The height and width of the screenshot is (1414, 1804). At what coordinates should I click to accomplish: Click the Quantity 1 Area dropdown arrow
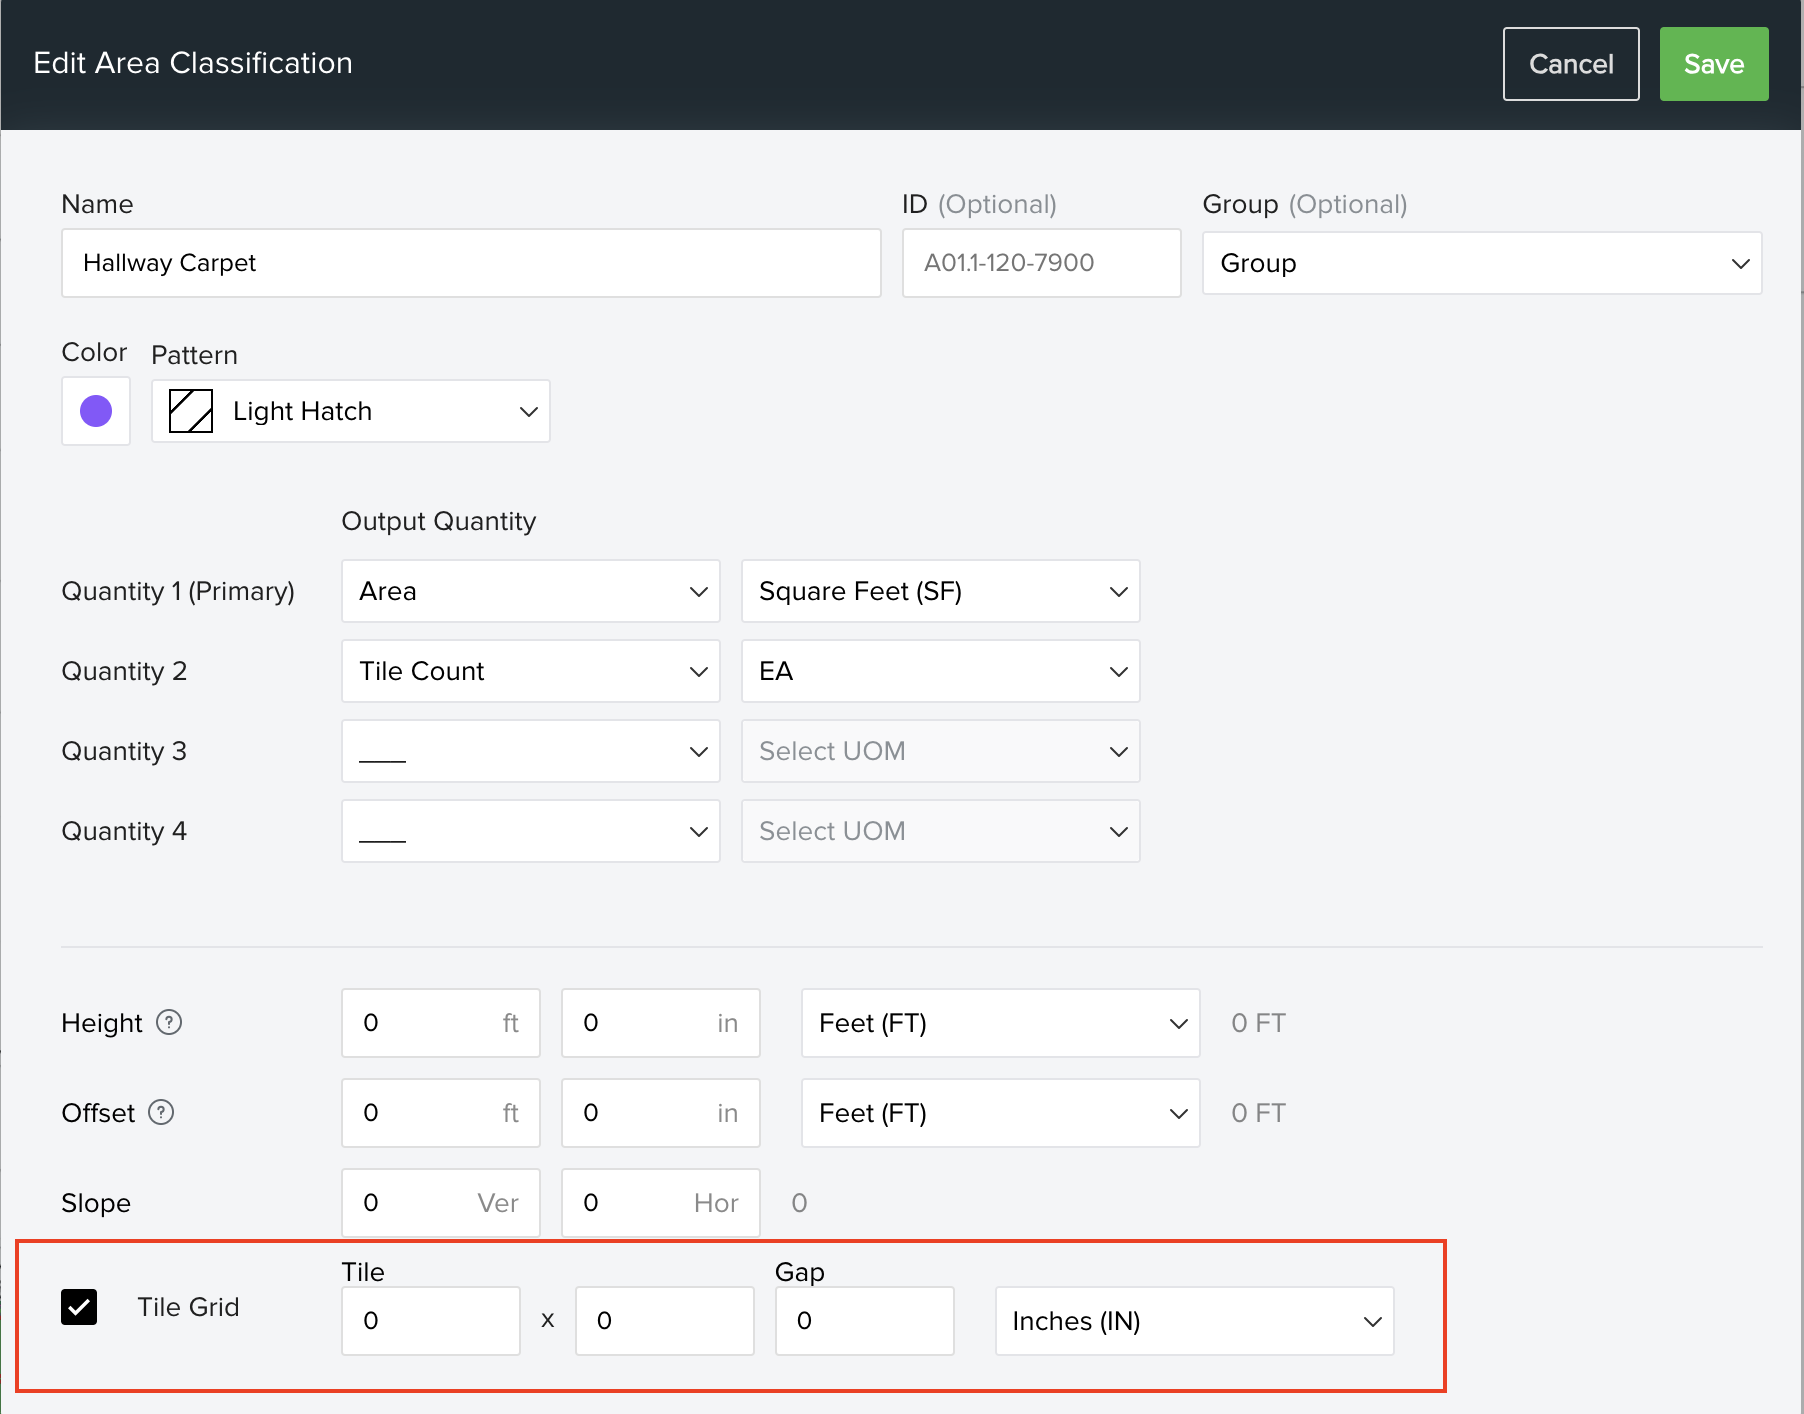click(x=698, y=590)
